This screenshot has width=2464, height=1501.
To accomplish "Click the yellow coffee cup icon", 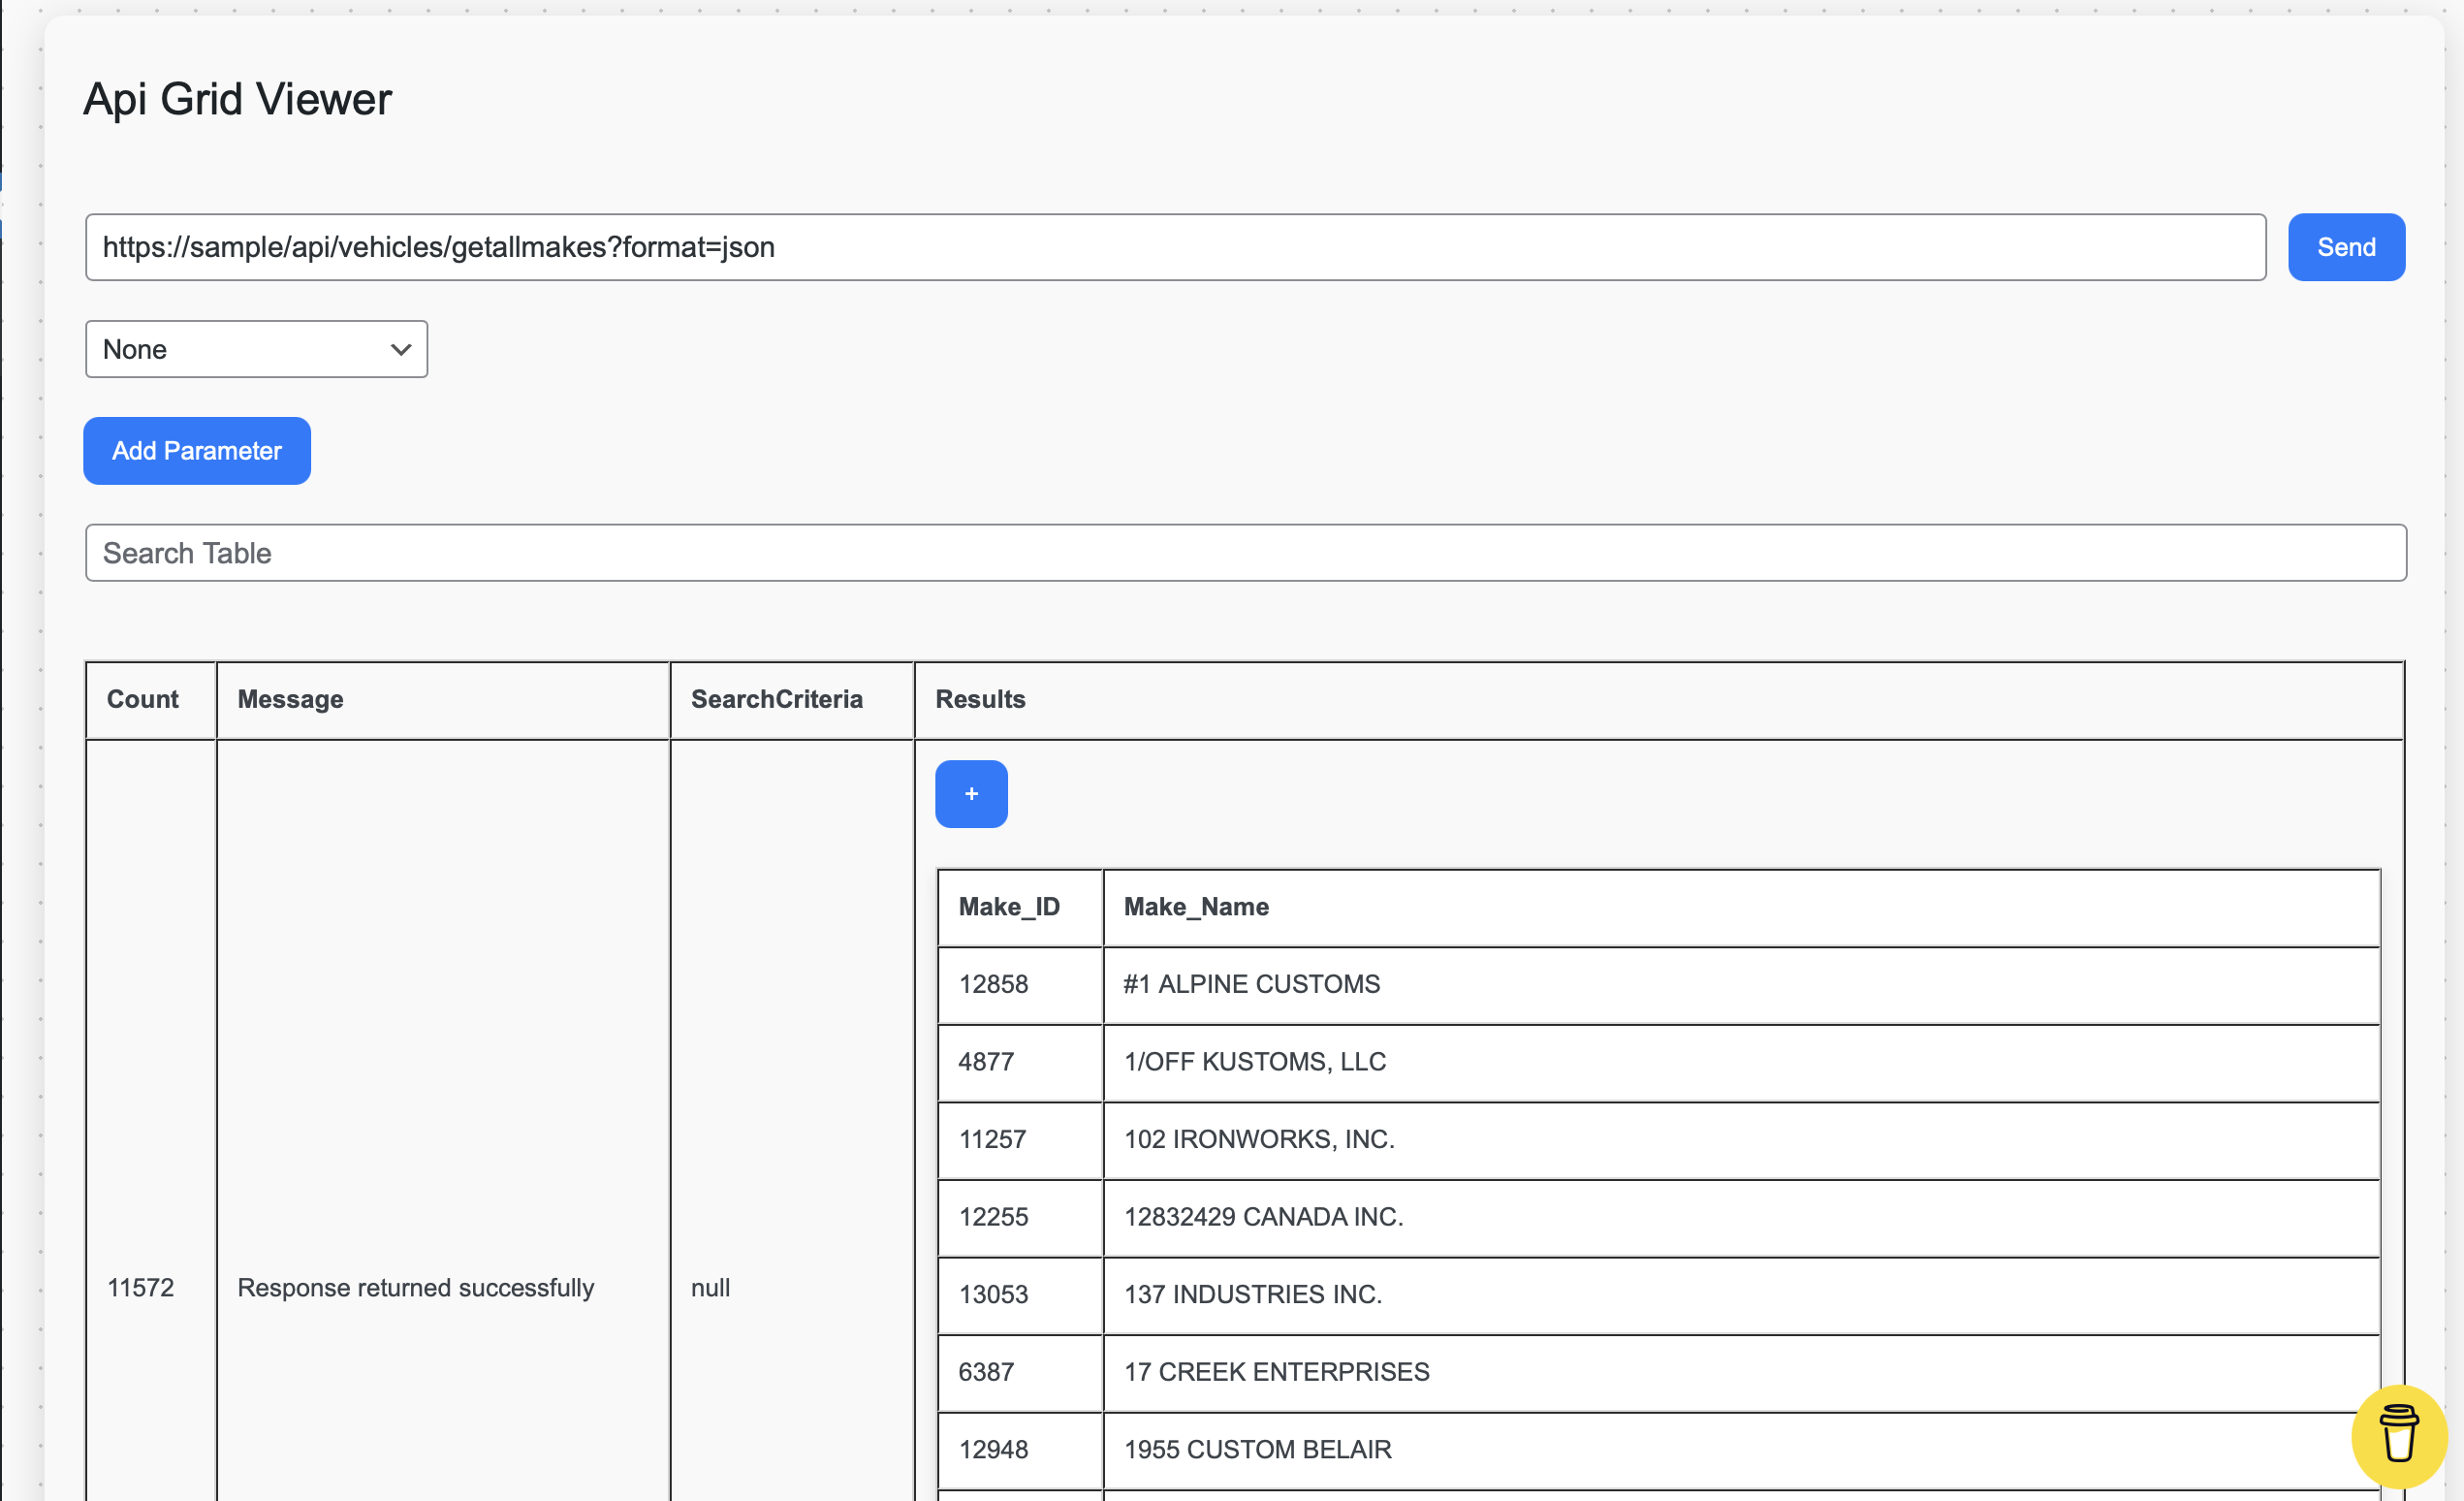I will (x=2398, y=1435).
